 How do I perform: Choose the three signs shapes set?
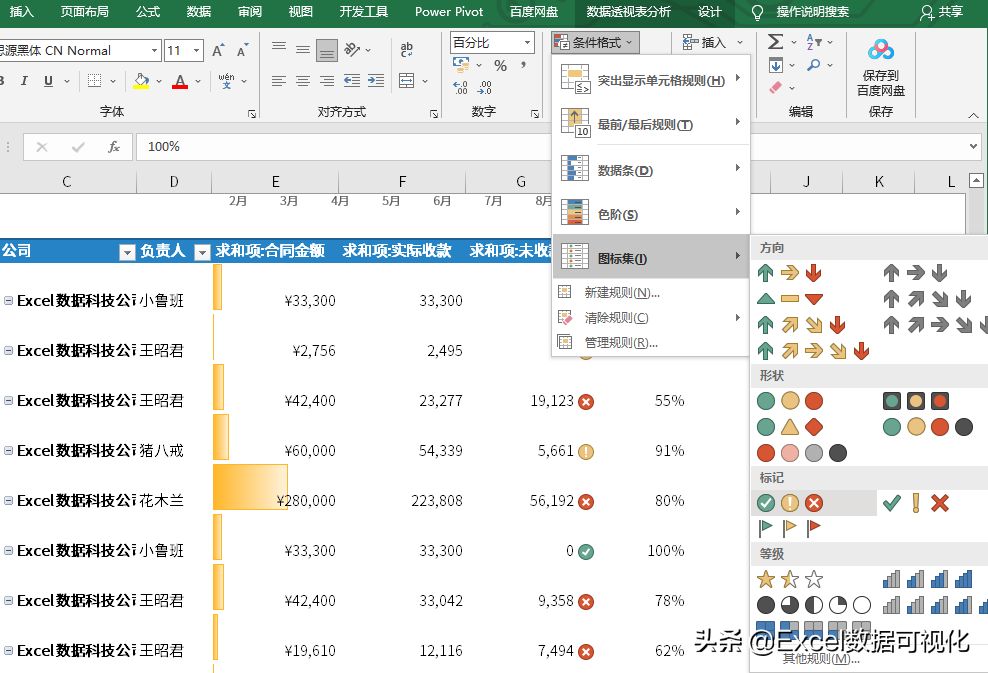click(x=790, y=427)
